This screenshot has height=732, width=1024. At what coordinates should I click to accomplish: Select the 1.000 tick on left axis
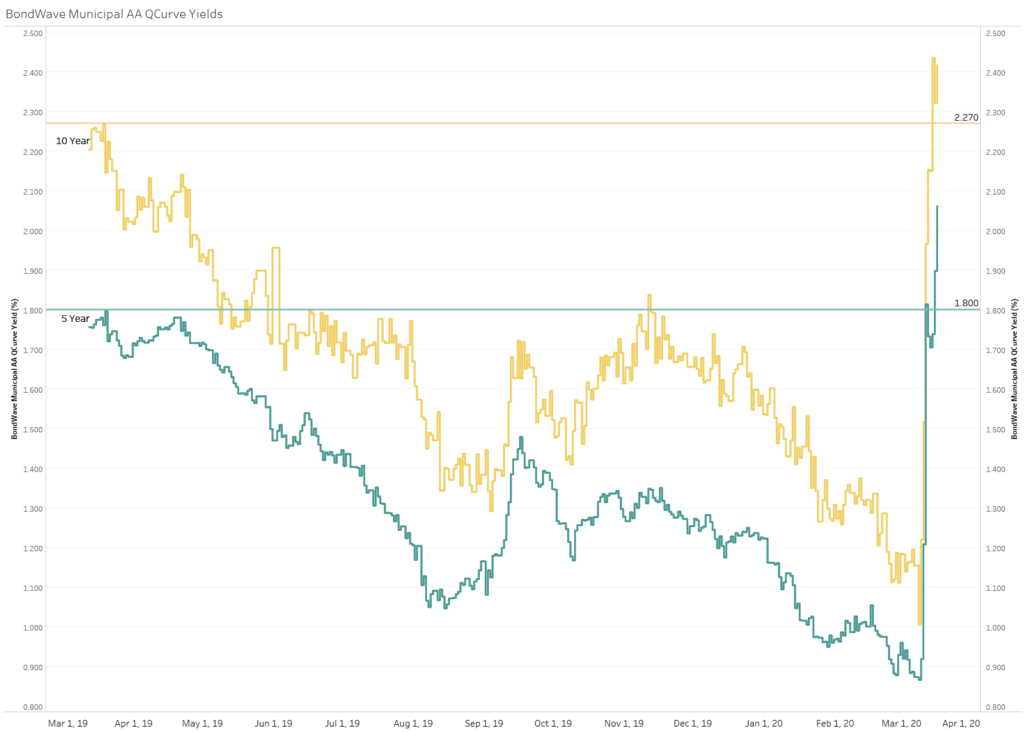[33, 628]
